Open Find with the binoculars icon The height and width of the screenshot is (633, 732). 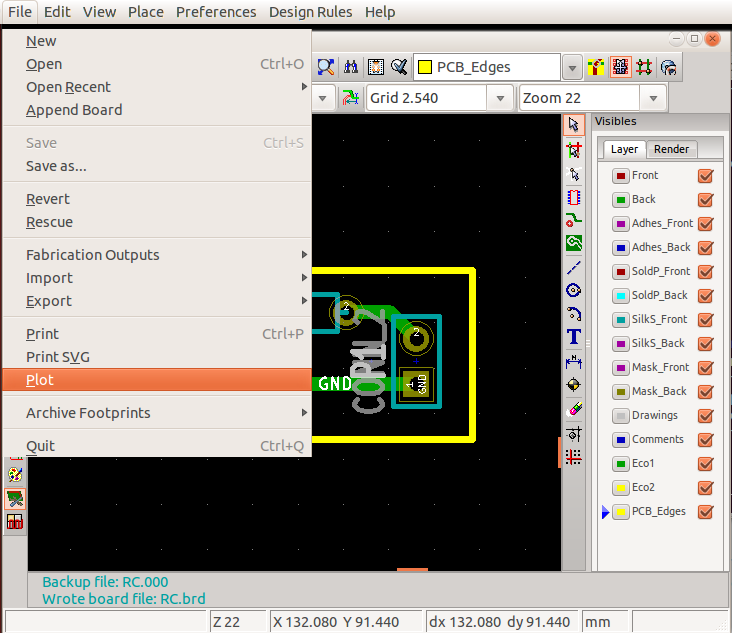click(351, 67)
